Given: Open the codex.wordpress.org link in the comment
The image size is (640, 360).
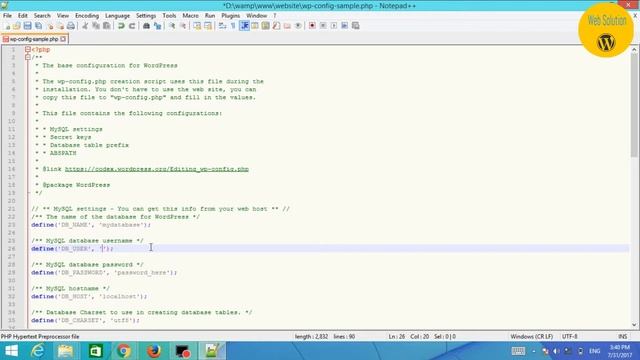Looking at the screenshot, I should [x=157, y=169].
